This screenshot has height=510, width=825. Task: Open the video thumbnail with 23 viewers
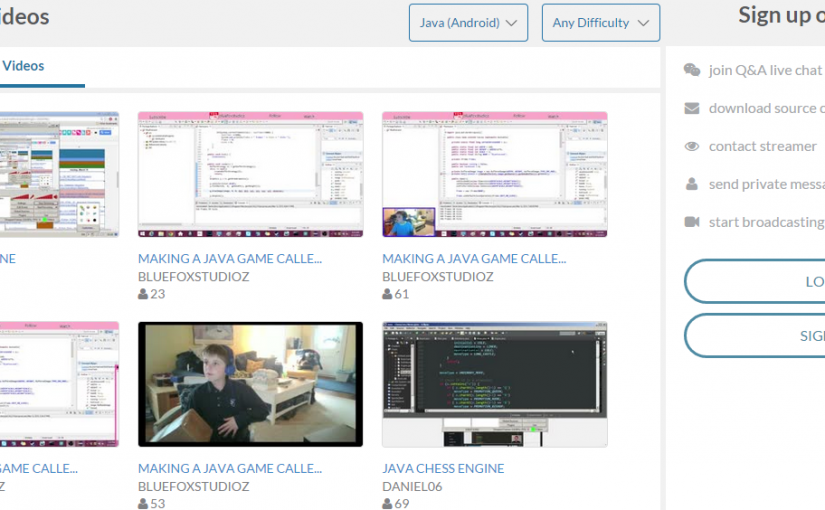click(250, 174)
